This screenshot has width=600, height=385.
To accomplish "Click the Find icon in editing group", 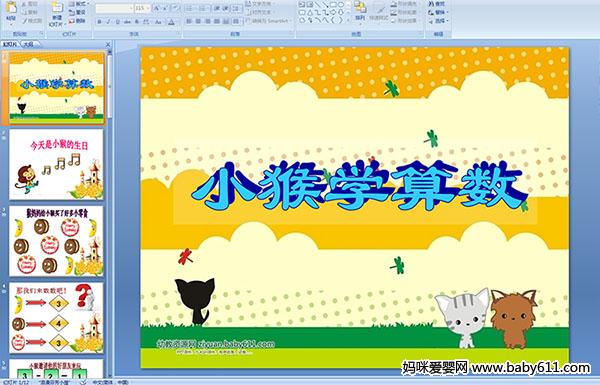I will pyautogui.click(x=437, y=4).
